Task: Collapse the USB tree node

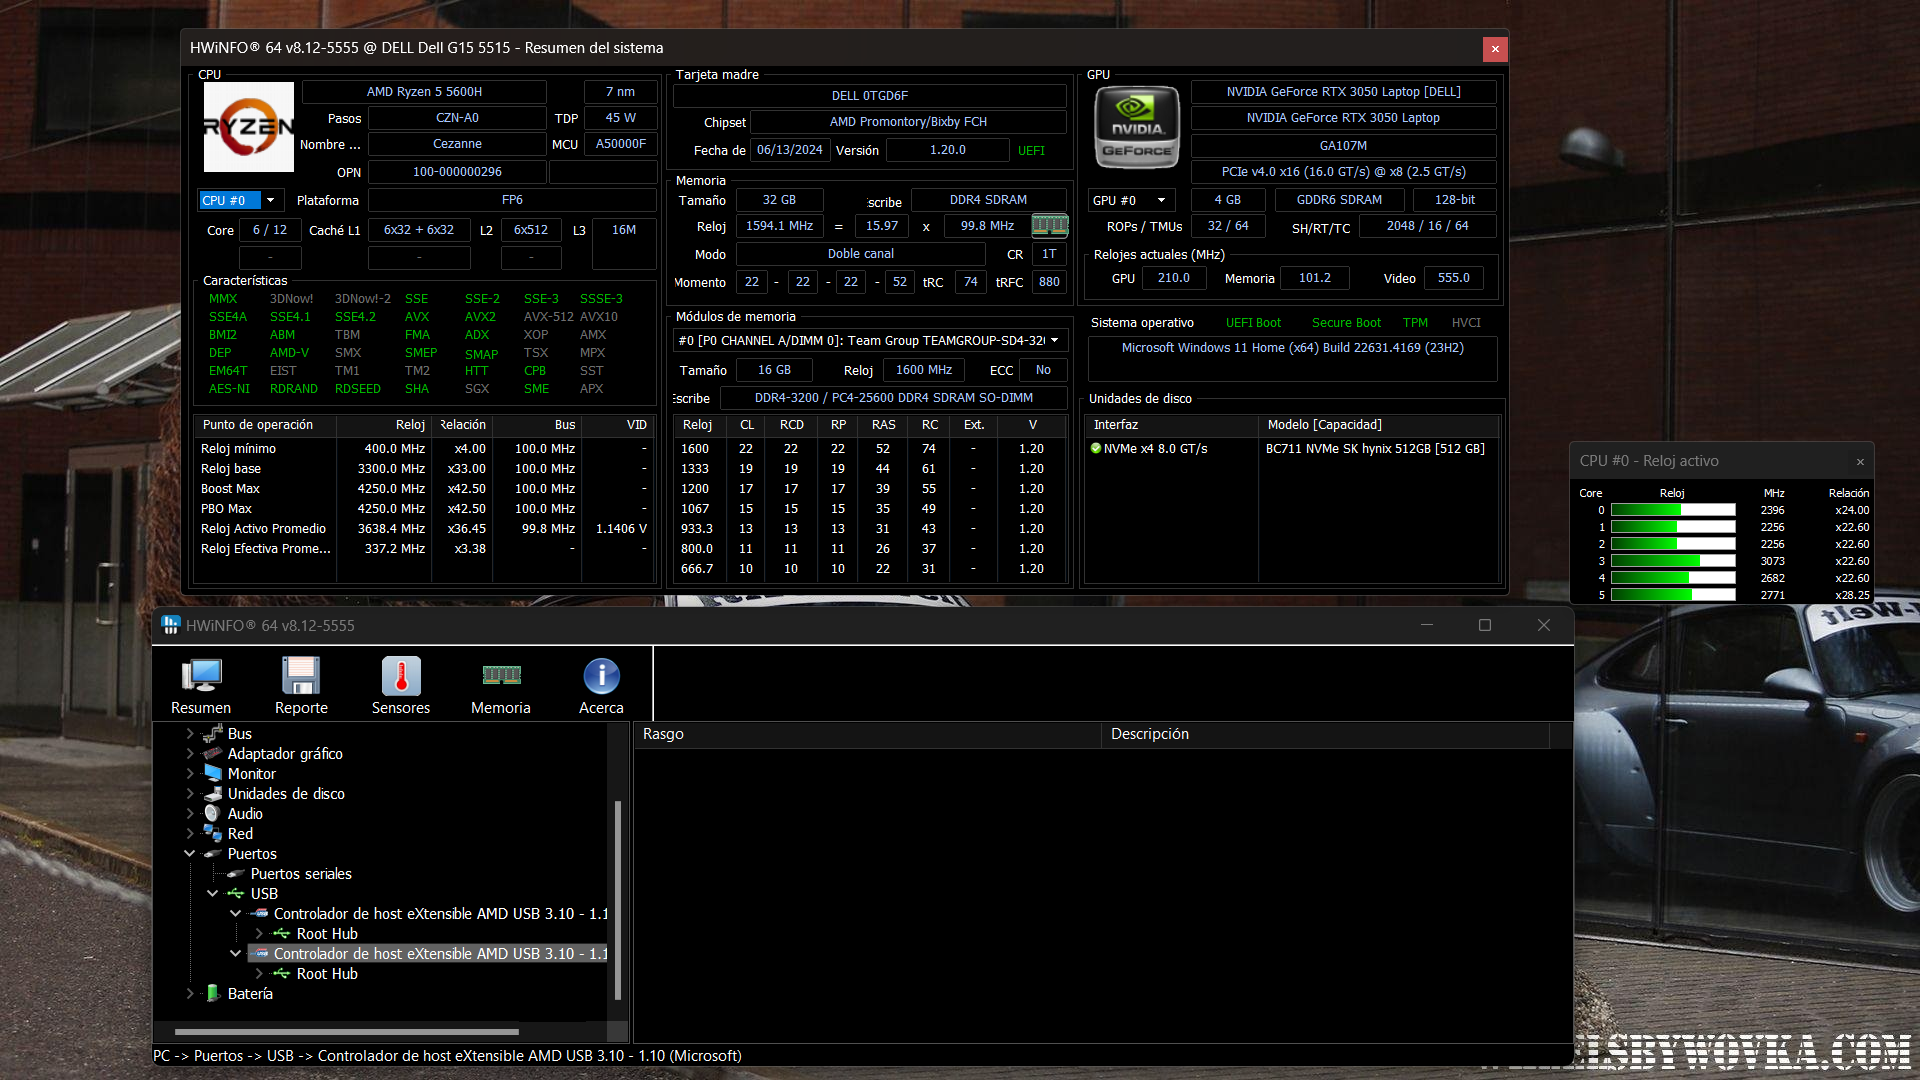Action: pyautogui.click(x=213, y=894)
